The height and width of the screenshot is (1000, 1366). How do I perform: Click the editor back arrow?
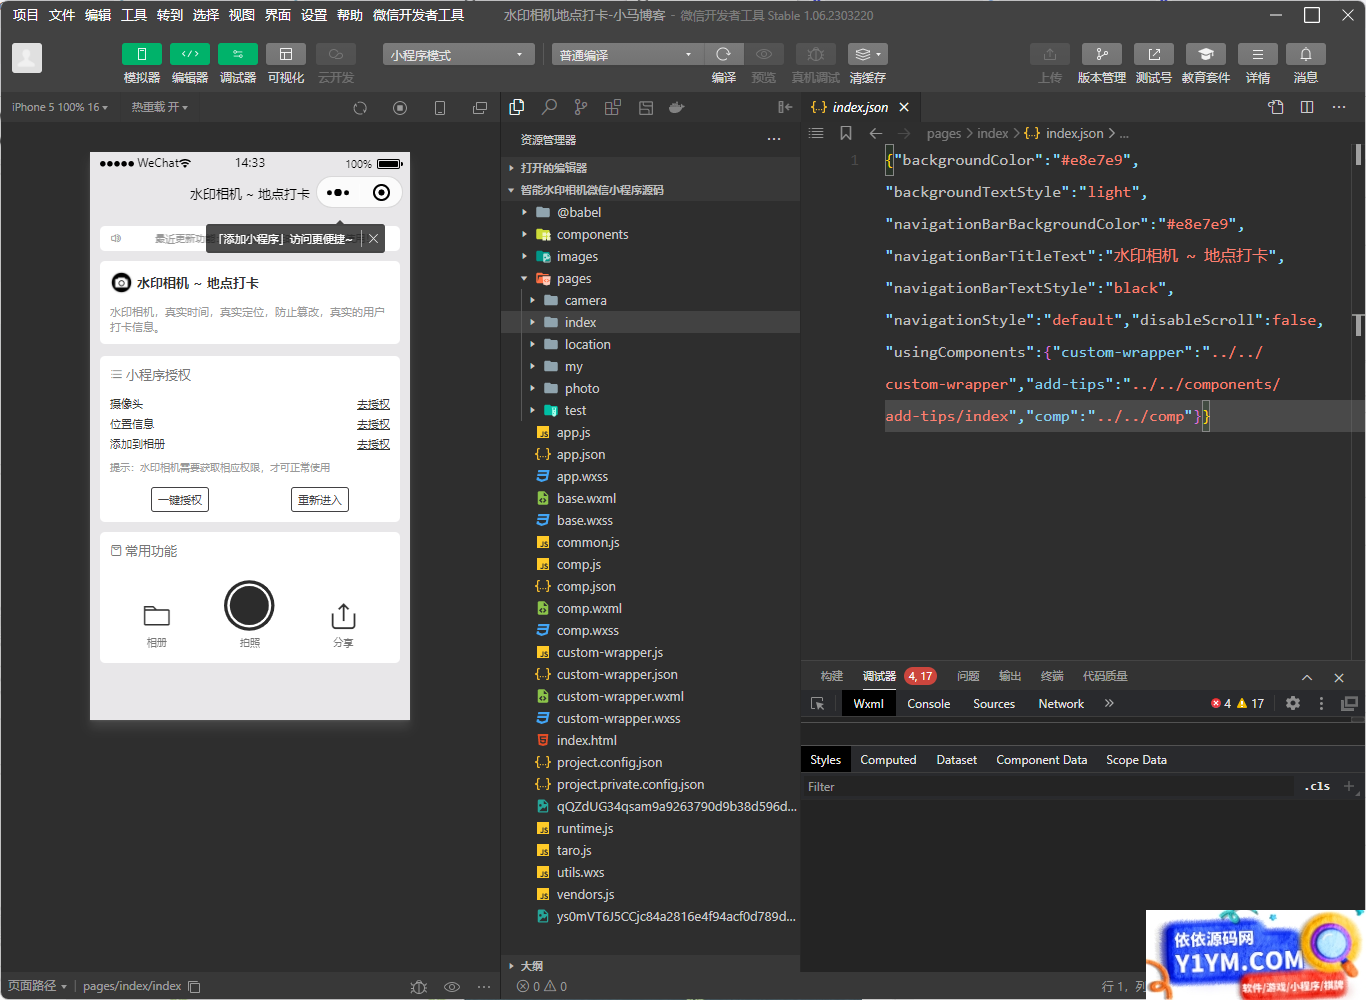(x=876, y=133)
